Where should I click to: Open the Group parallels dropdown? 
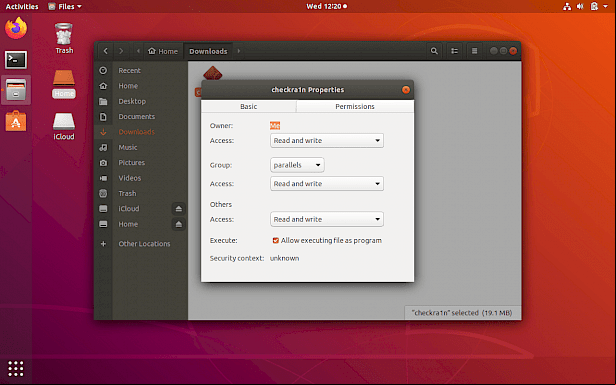point(297,165)
